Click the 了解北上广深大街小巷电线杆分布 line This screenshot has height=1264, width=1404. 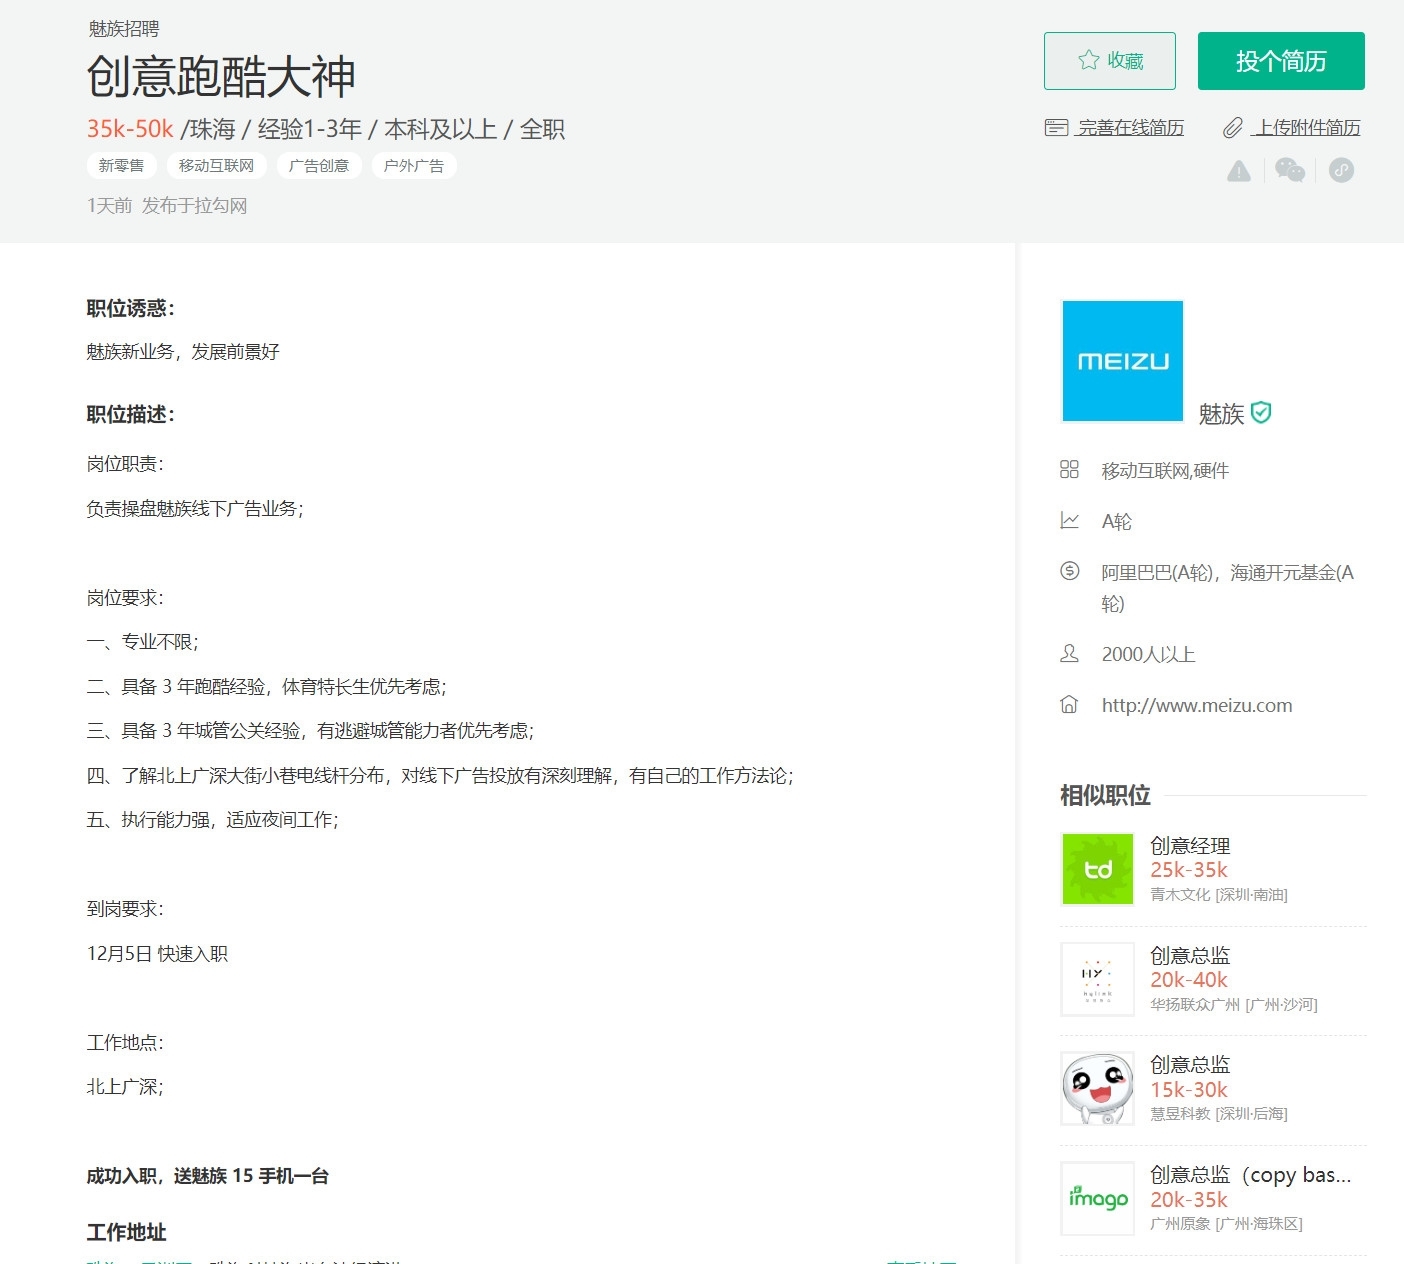coord(440,776)
